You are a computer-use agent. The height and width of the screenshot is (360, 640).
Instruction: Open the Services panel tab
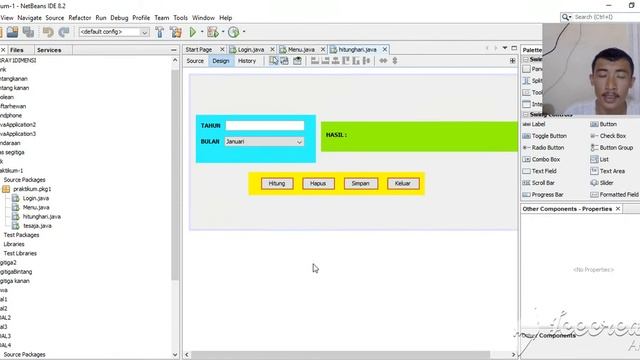[x=49, y=50]
